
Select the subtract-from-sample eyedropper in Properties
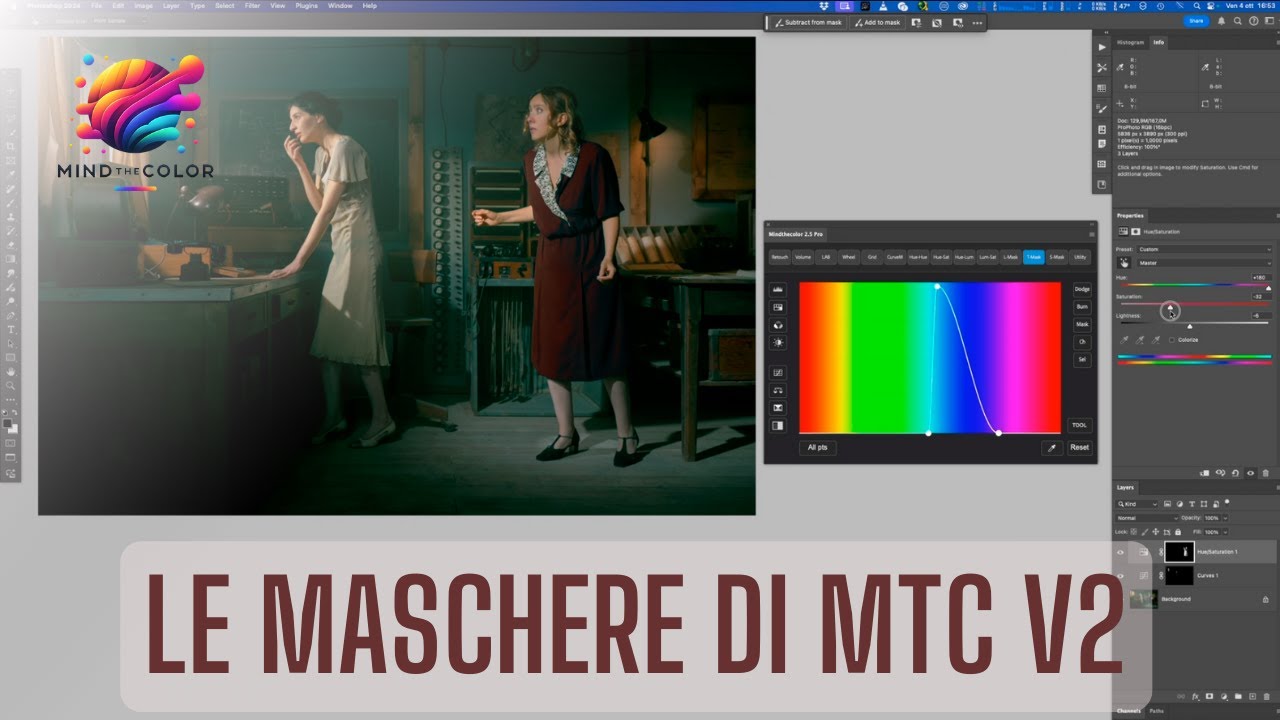1157,340
